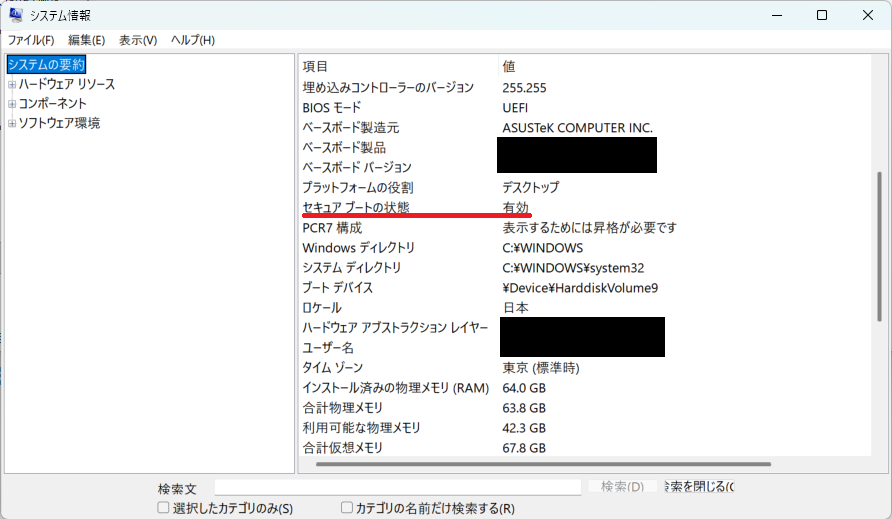Open the 編集(E) menu
The height and width of the screenshot is (519, 892).
coord(86,40)
